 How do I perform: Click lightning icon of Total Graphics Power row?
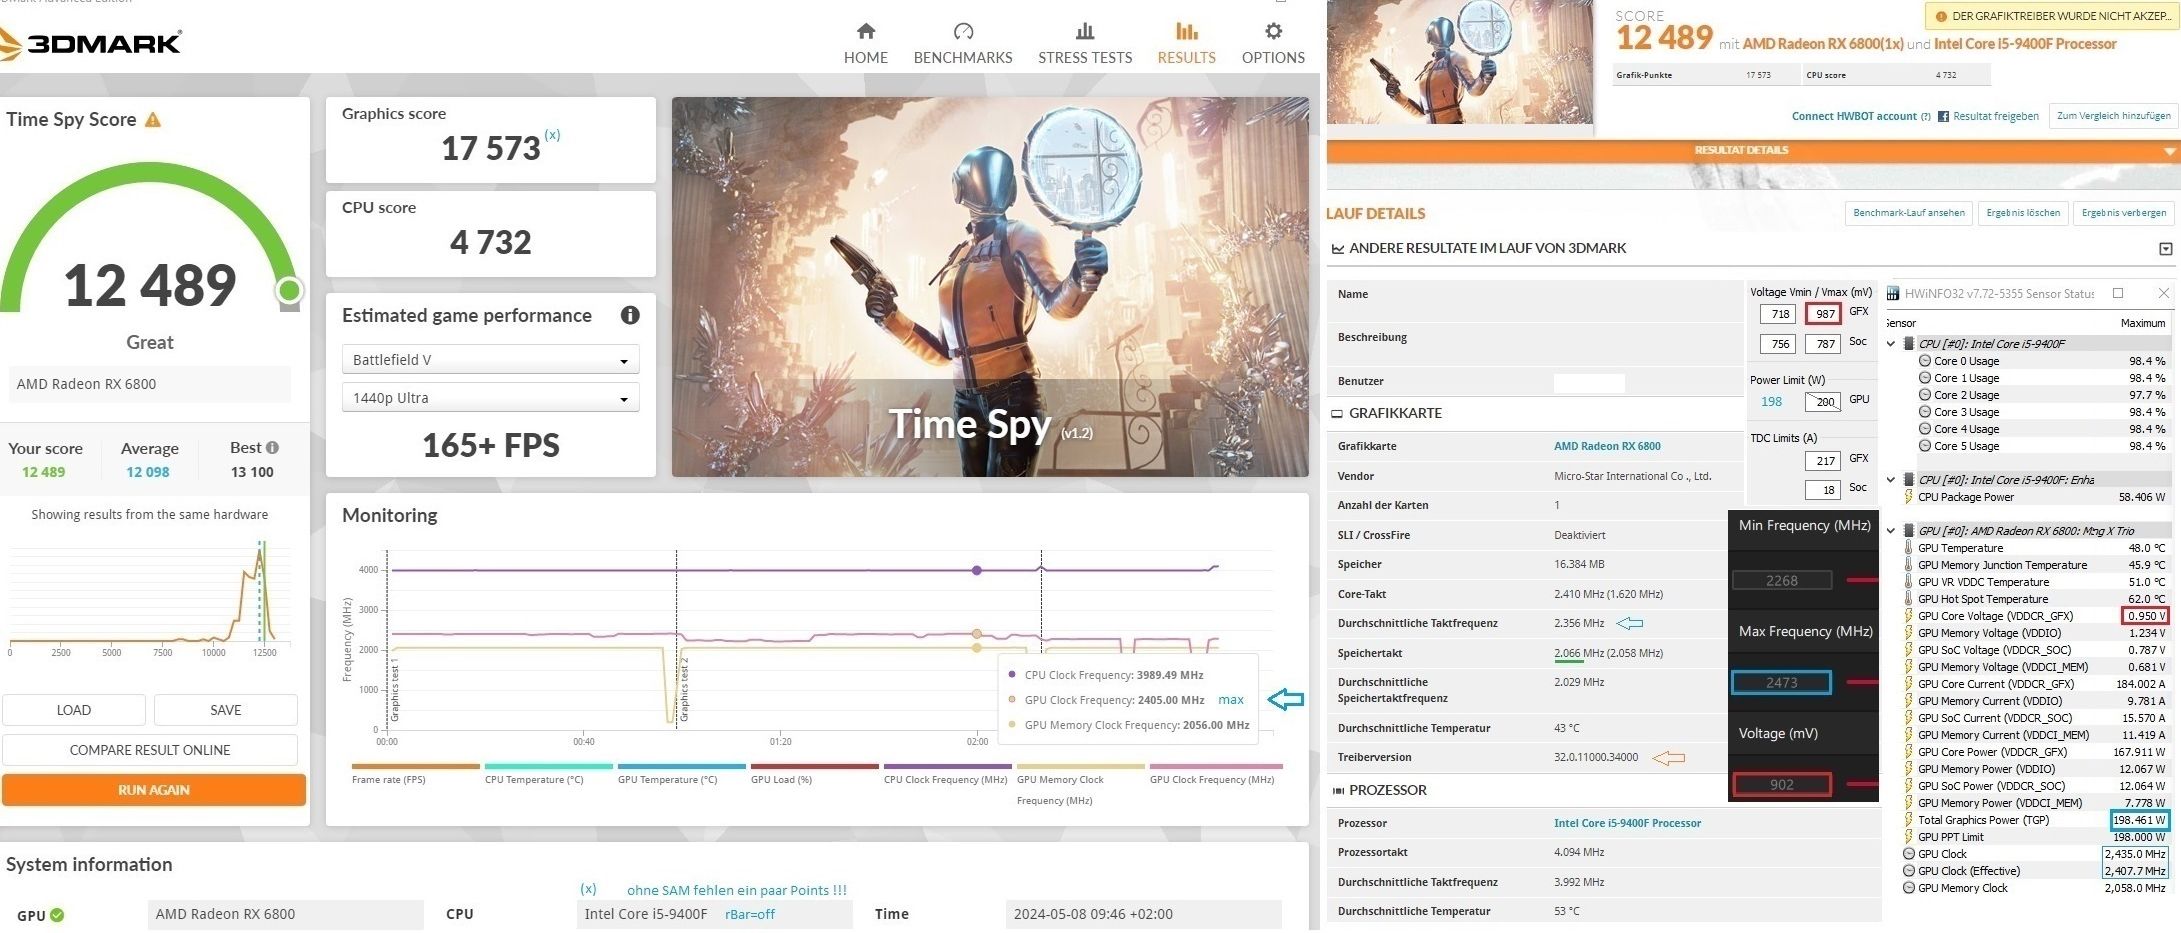click(1909, 820)
